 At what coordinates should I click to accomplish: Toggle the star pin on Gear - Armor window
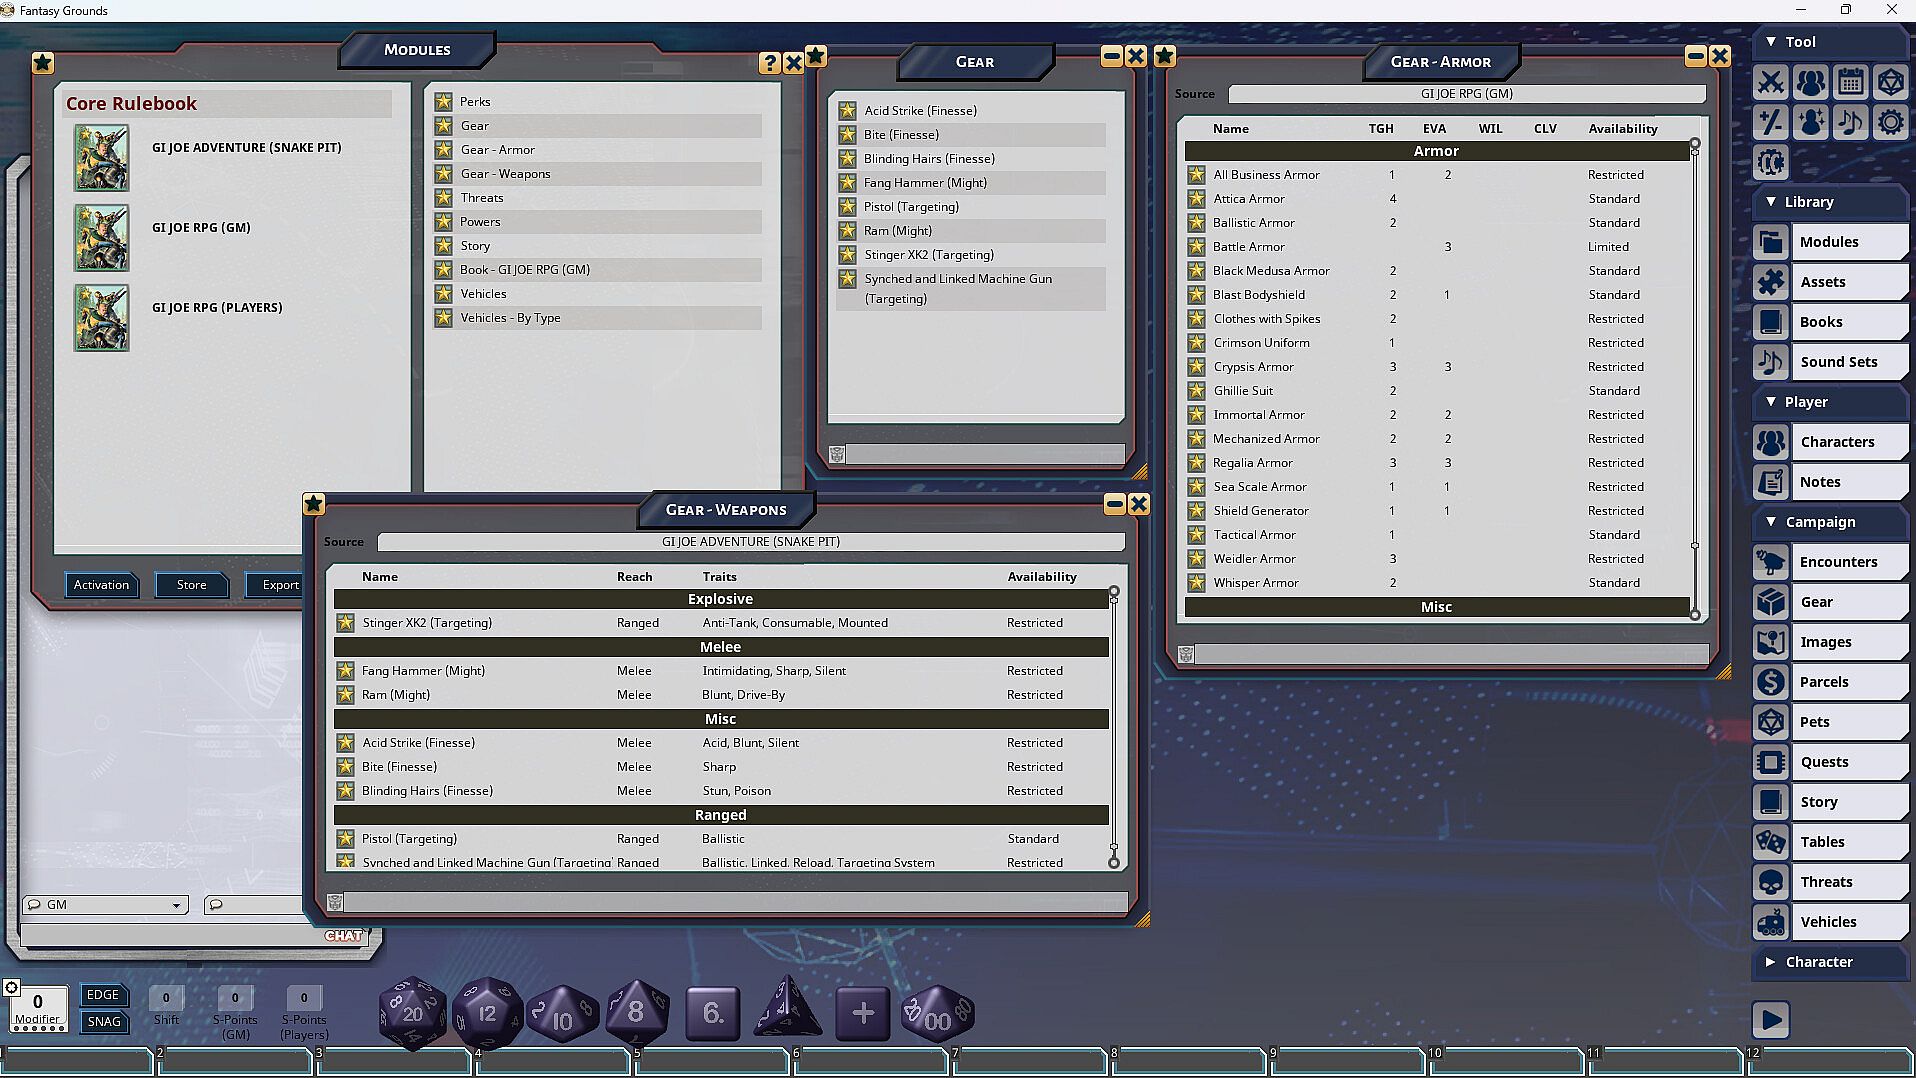(x=1164, y=56)
